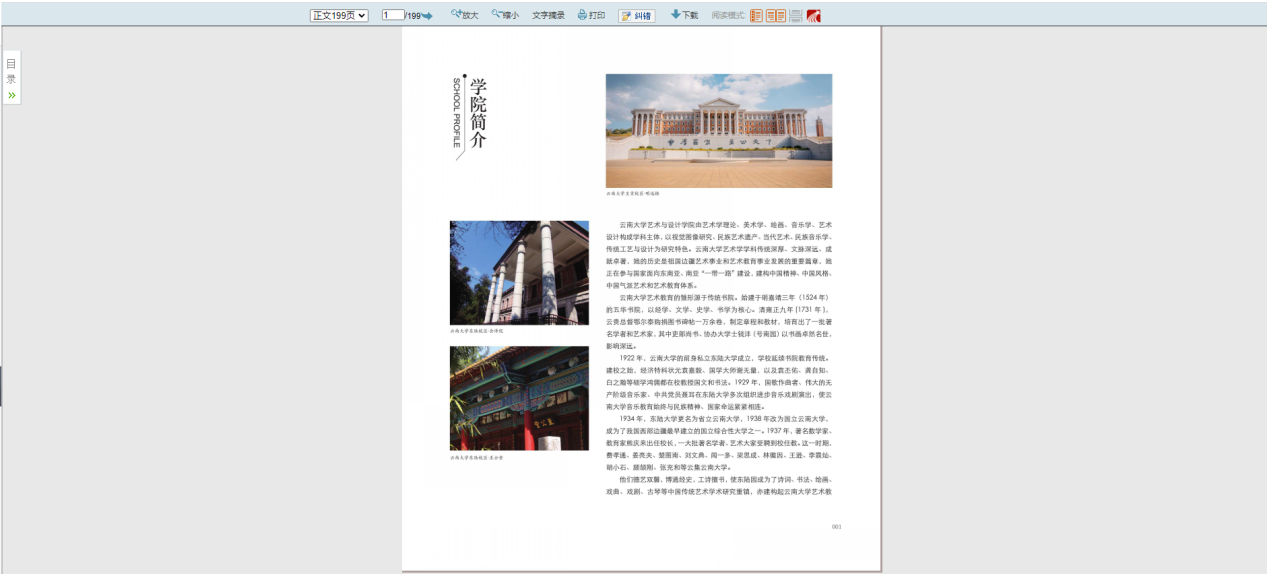Viewport: 1267px width, 574px height.
Task: Switch to double-page reading mode icon
Action: pos(776,15)
